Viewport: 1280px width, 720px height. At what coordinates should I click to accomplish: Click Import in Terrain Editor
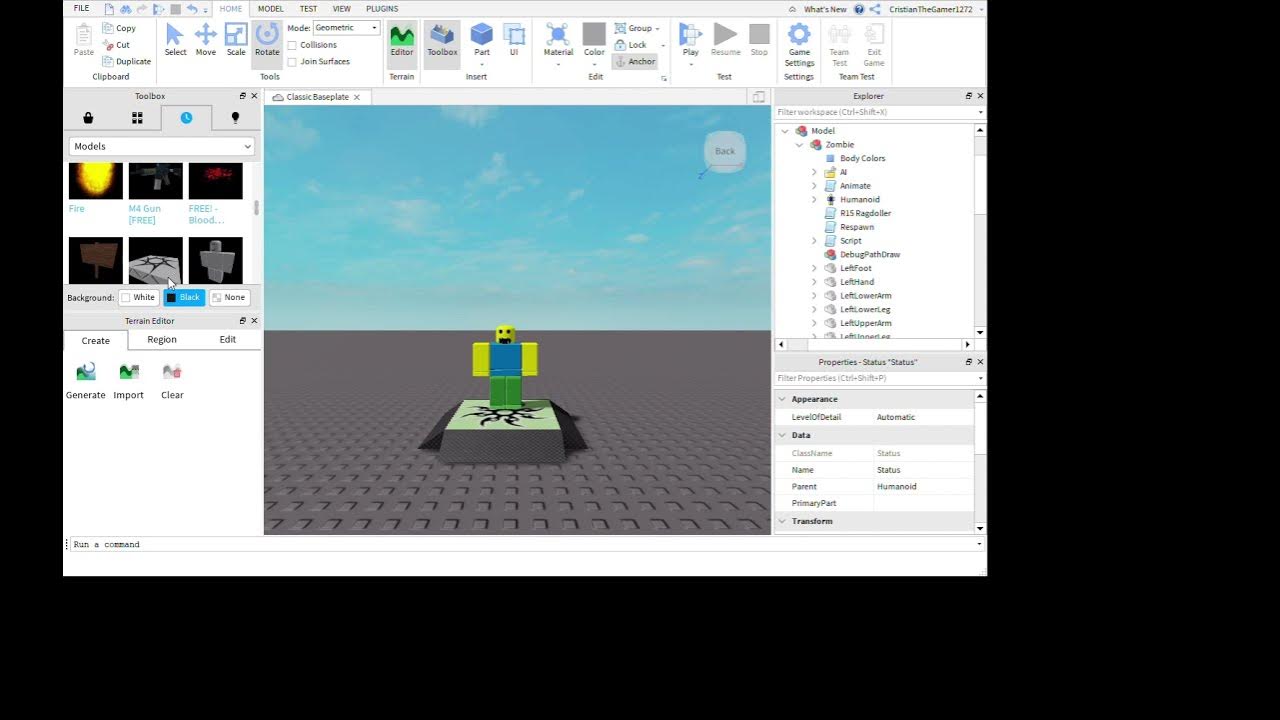(x=129, y=381)
